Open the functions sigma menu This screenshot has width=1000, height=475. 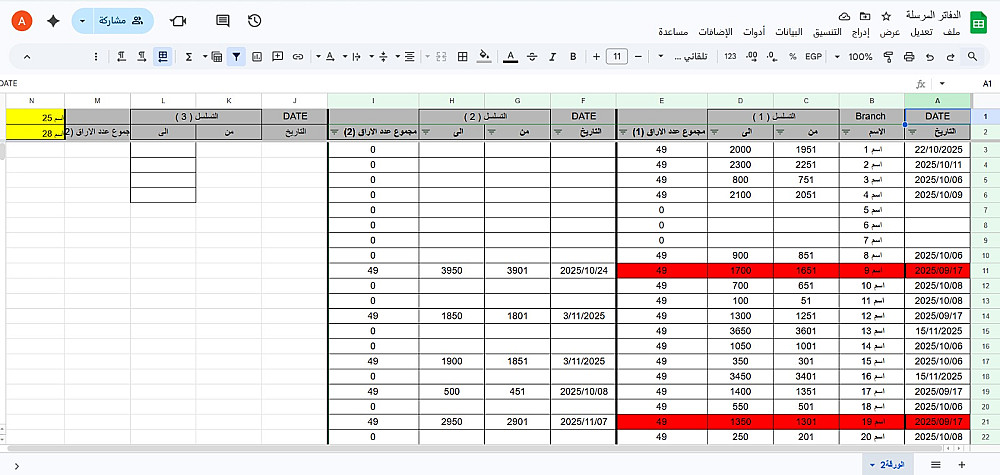click(189, 57)
